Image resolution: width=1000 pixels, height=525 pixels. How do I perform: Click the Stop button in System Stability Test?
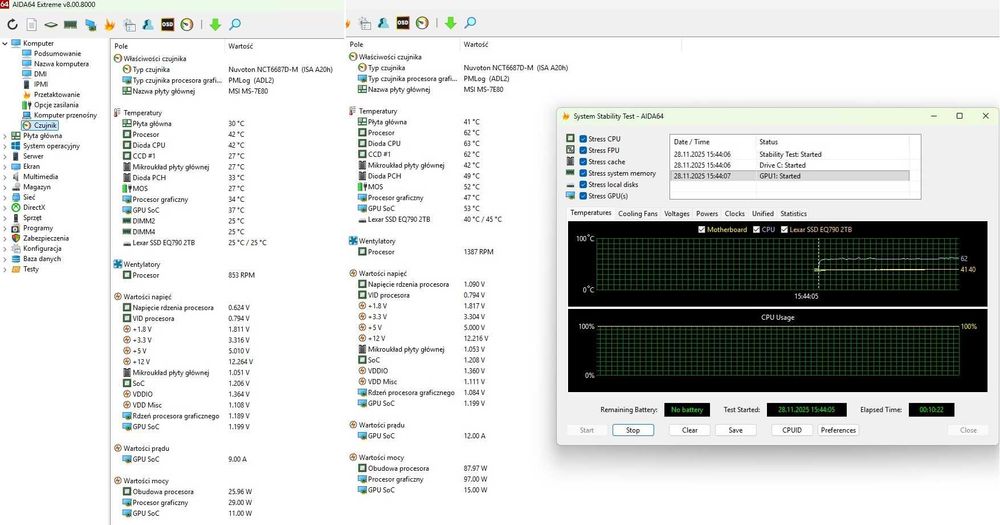(x=633, y=430)
